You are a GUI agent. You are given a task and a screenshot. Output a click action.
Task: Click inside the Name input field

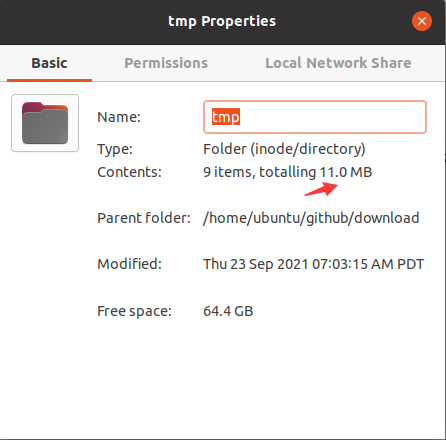click(315, 117)
